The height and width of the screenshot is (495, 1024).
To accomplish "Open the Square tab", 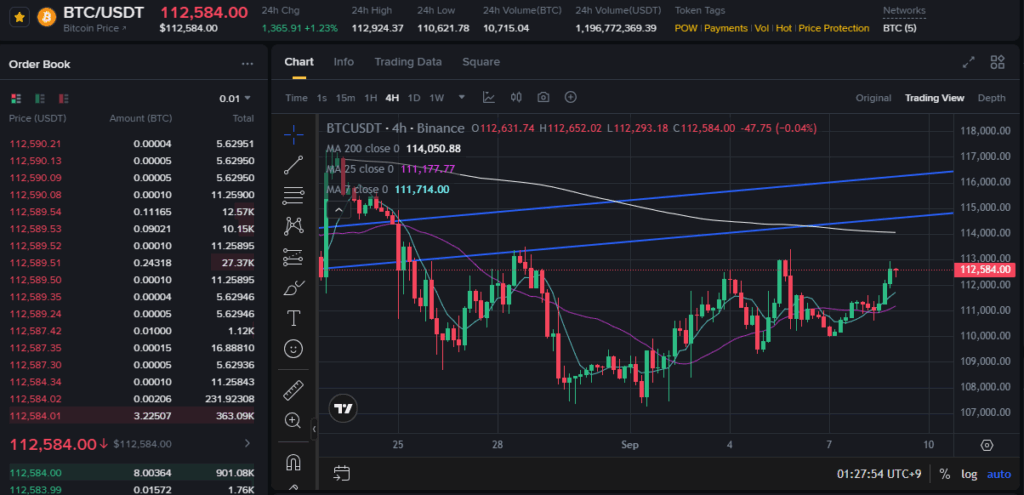I will point(481,62).
